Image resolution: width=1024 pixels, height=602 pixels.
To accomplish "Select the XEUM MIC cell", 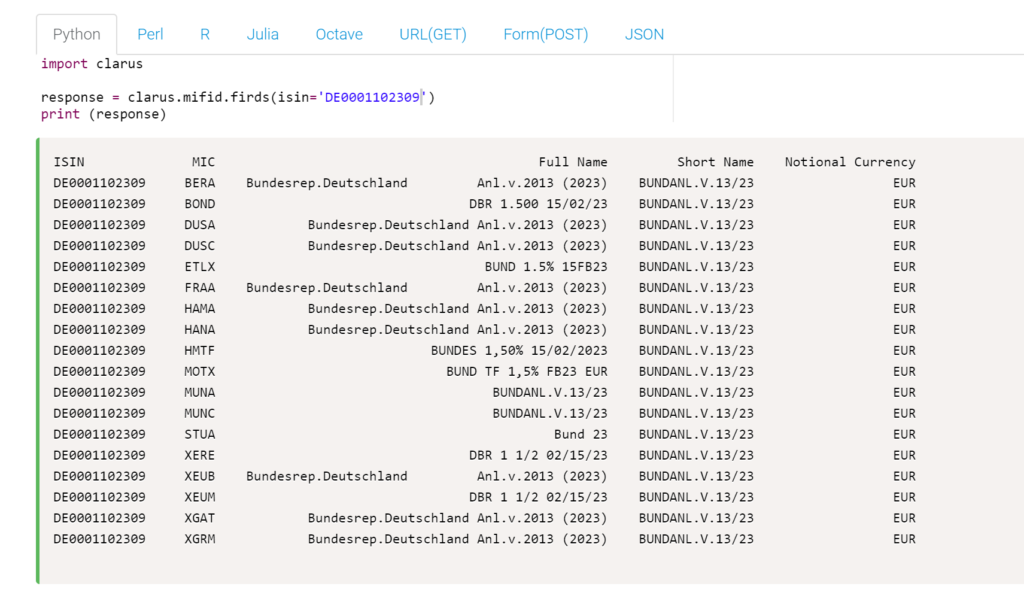I will (199, 497).
